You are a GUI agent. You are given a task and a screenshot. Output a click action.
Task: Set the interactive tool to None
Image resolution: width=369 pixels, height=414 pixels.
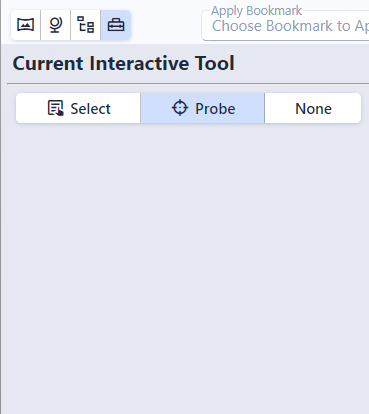pos(313,108)
